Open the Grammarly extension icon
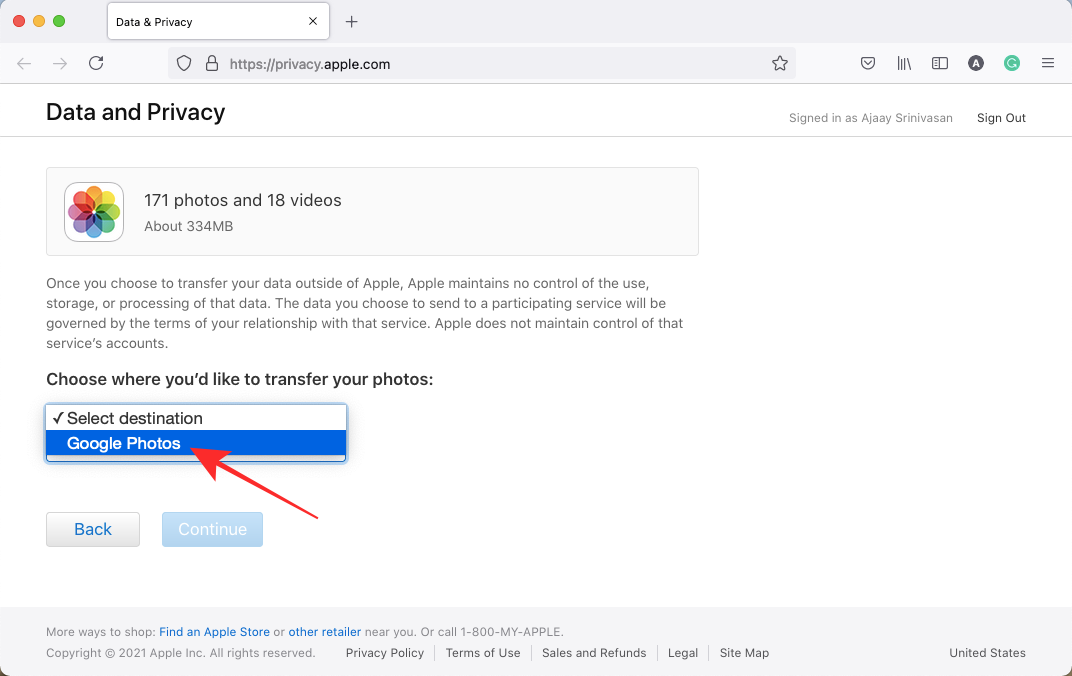Viewport: 1072px width, 676px height. pos(1012,64)
